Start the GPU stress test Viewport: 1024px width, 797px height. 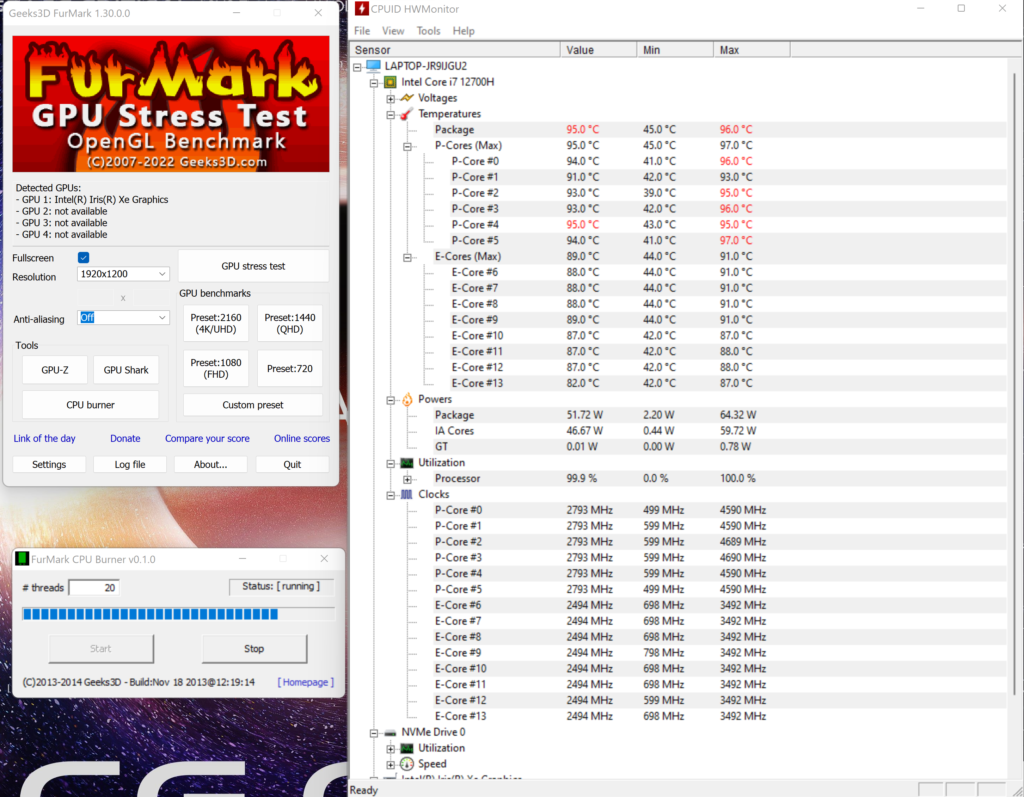(251, 265)
